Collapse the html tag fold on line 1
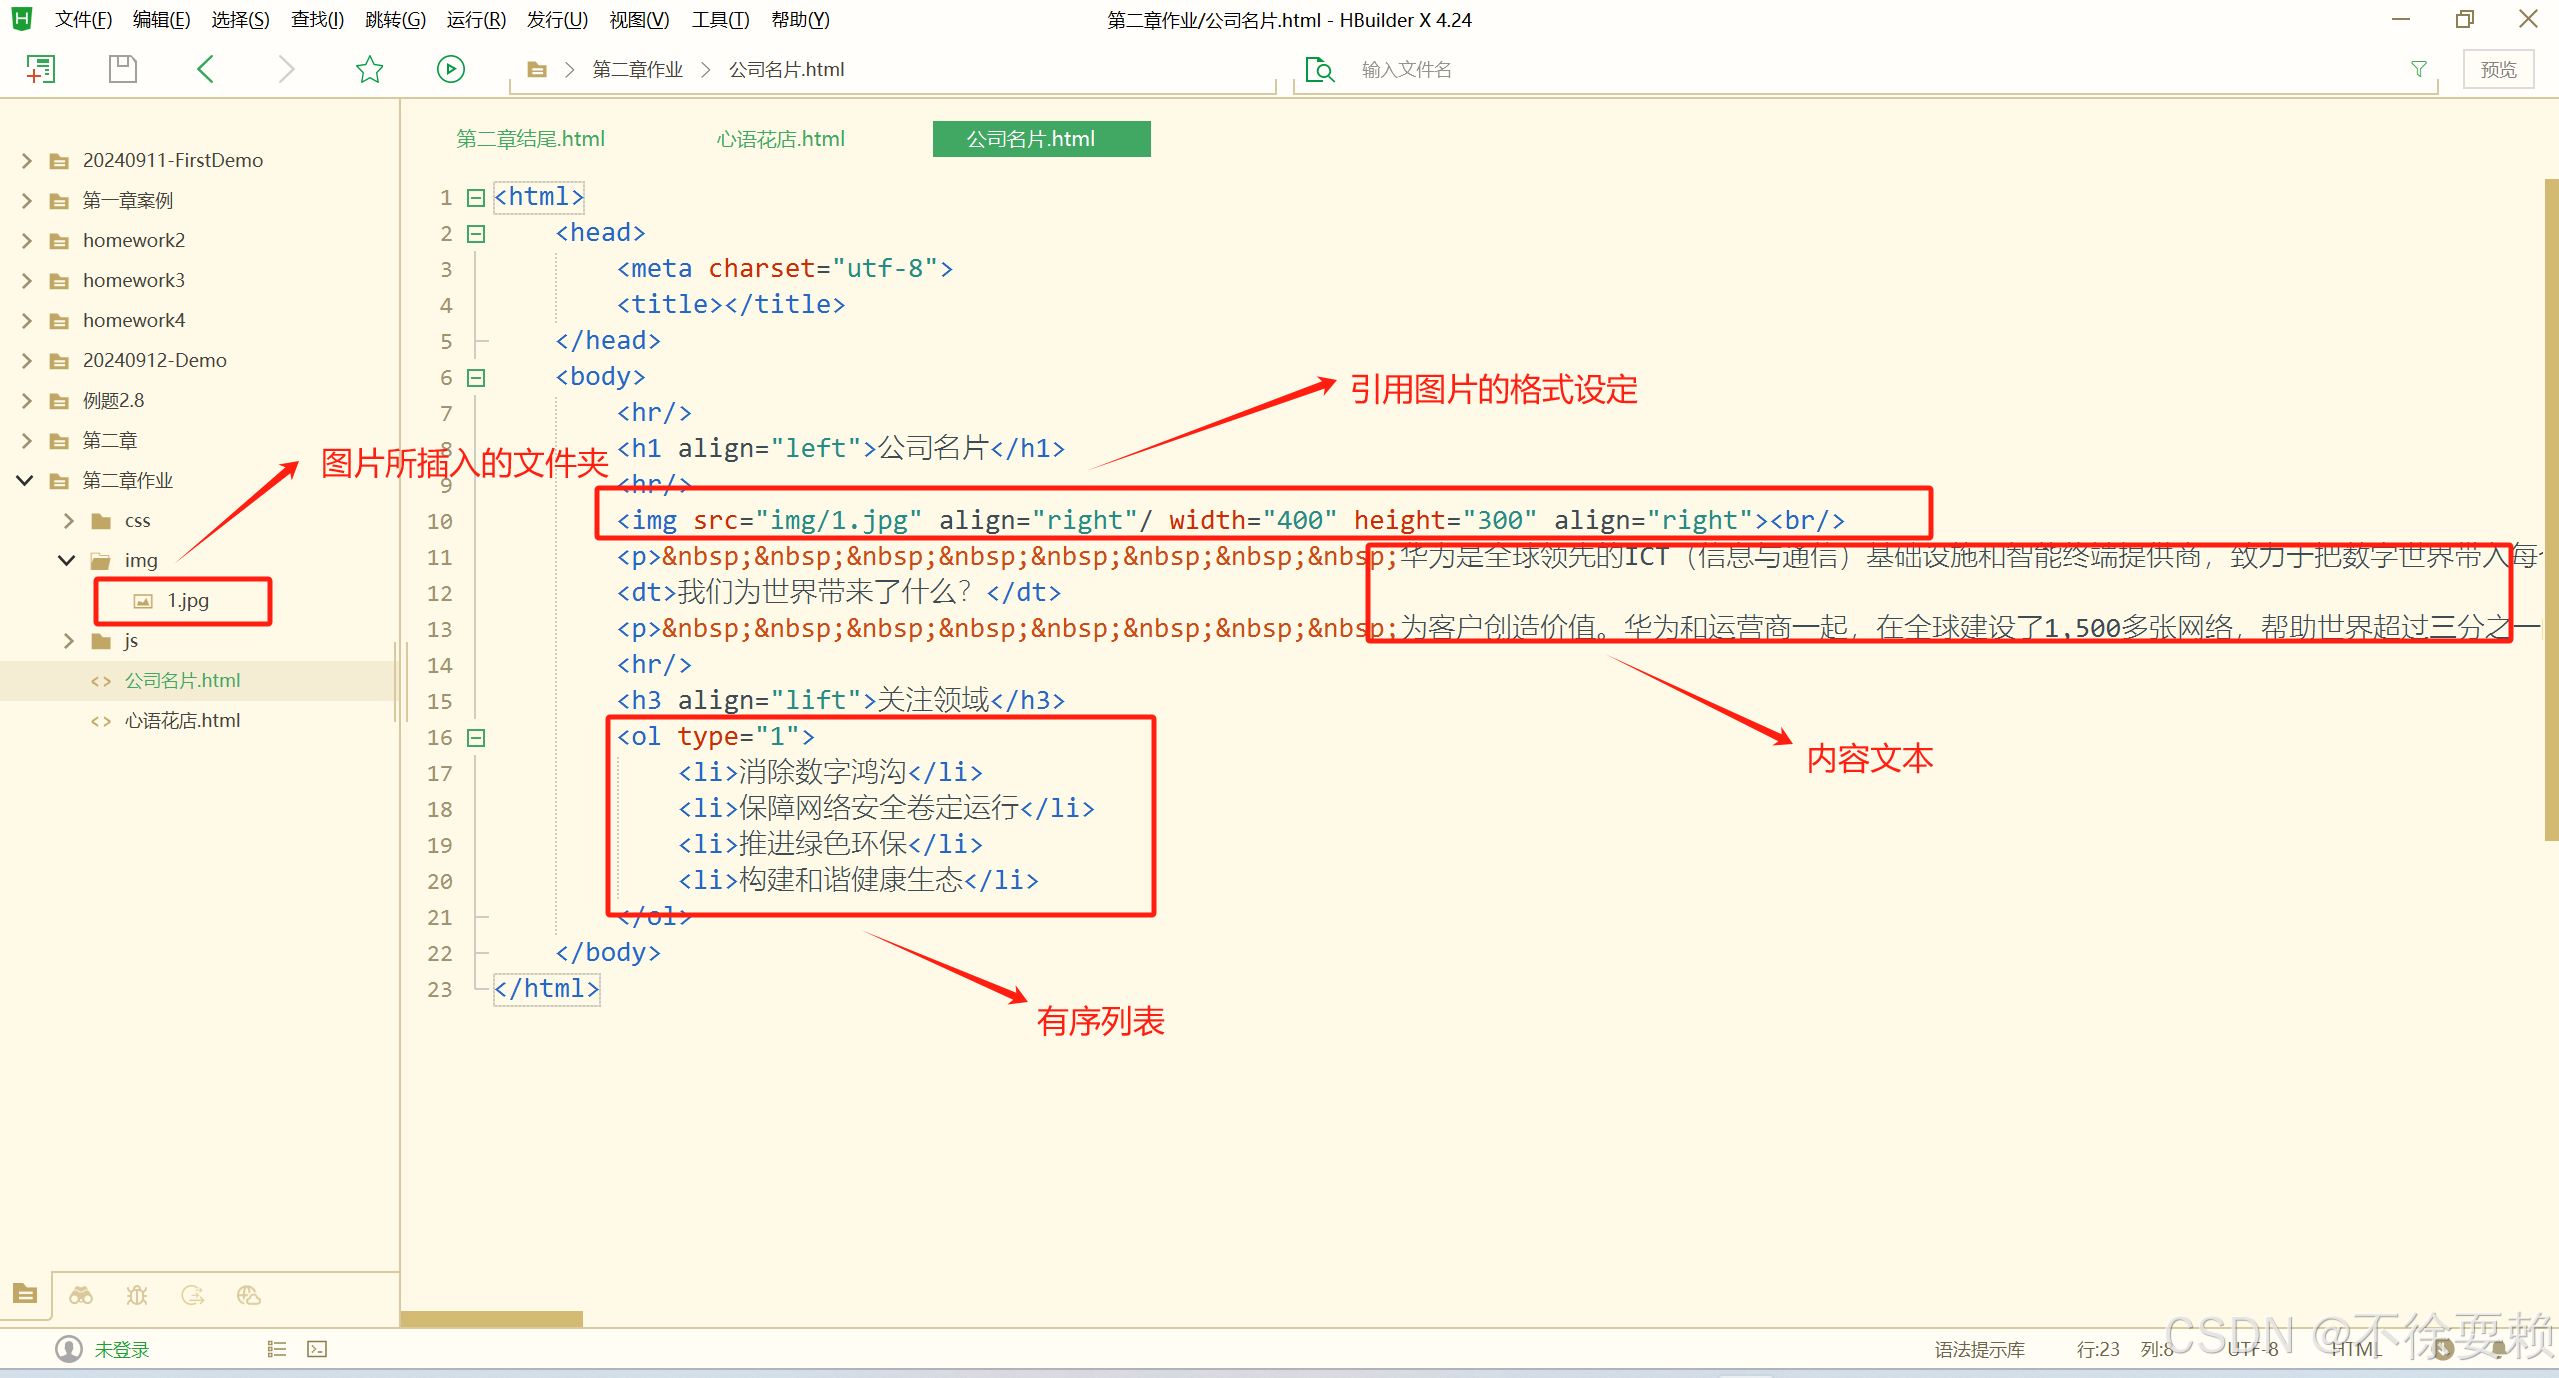Screen dimensions: 2559x1378 coord(476,198)
